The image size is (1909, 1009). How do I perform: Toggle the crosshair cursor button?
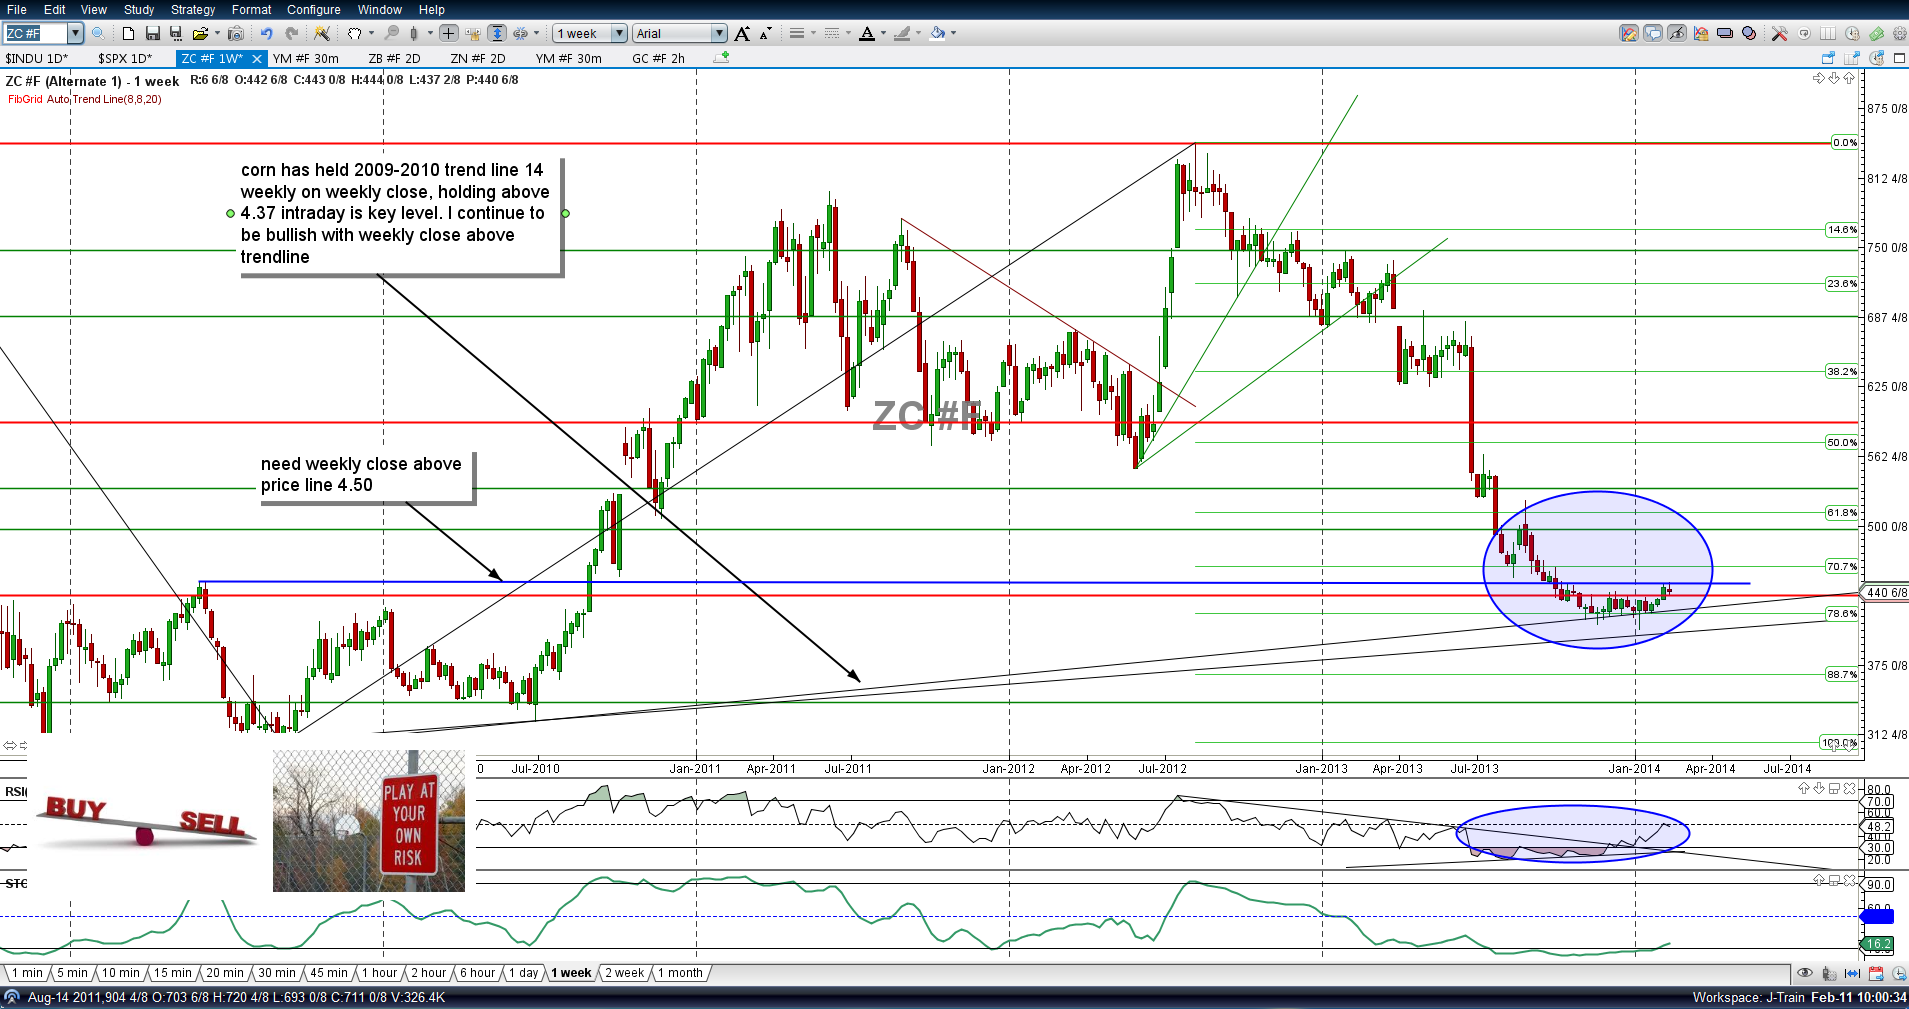(449, 33)
